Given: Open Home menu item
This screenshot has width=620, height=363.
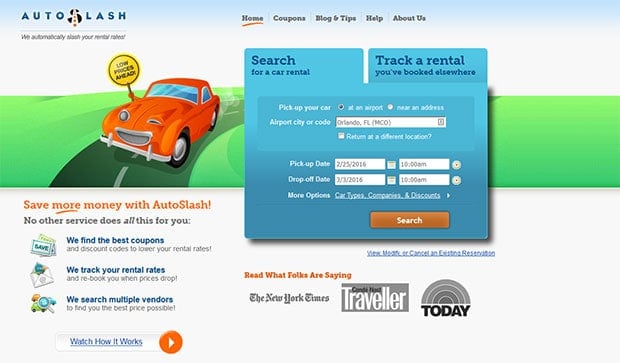Looking at the screenshot, I should [x=252, y=18].
